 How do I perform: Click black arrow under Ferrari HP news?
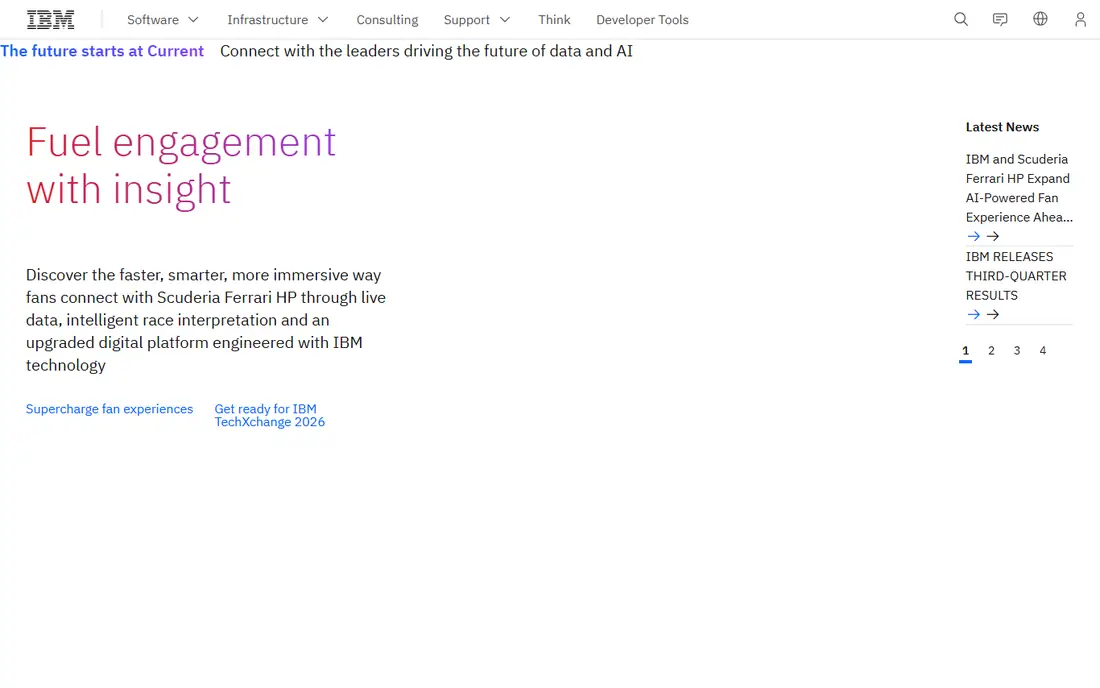point(993,236)
